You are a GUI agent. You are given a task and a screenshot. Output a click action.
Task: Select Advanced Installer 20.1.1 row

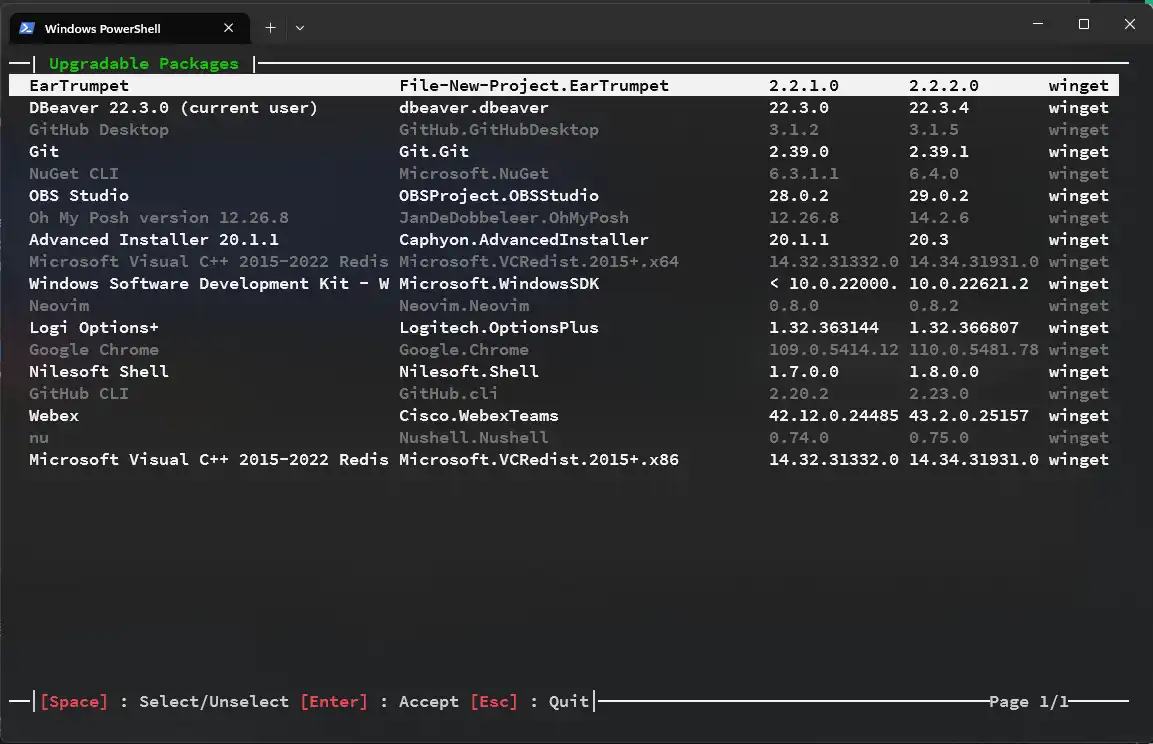564,240
